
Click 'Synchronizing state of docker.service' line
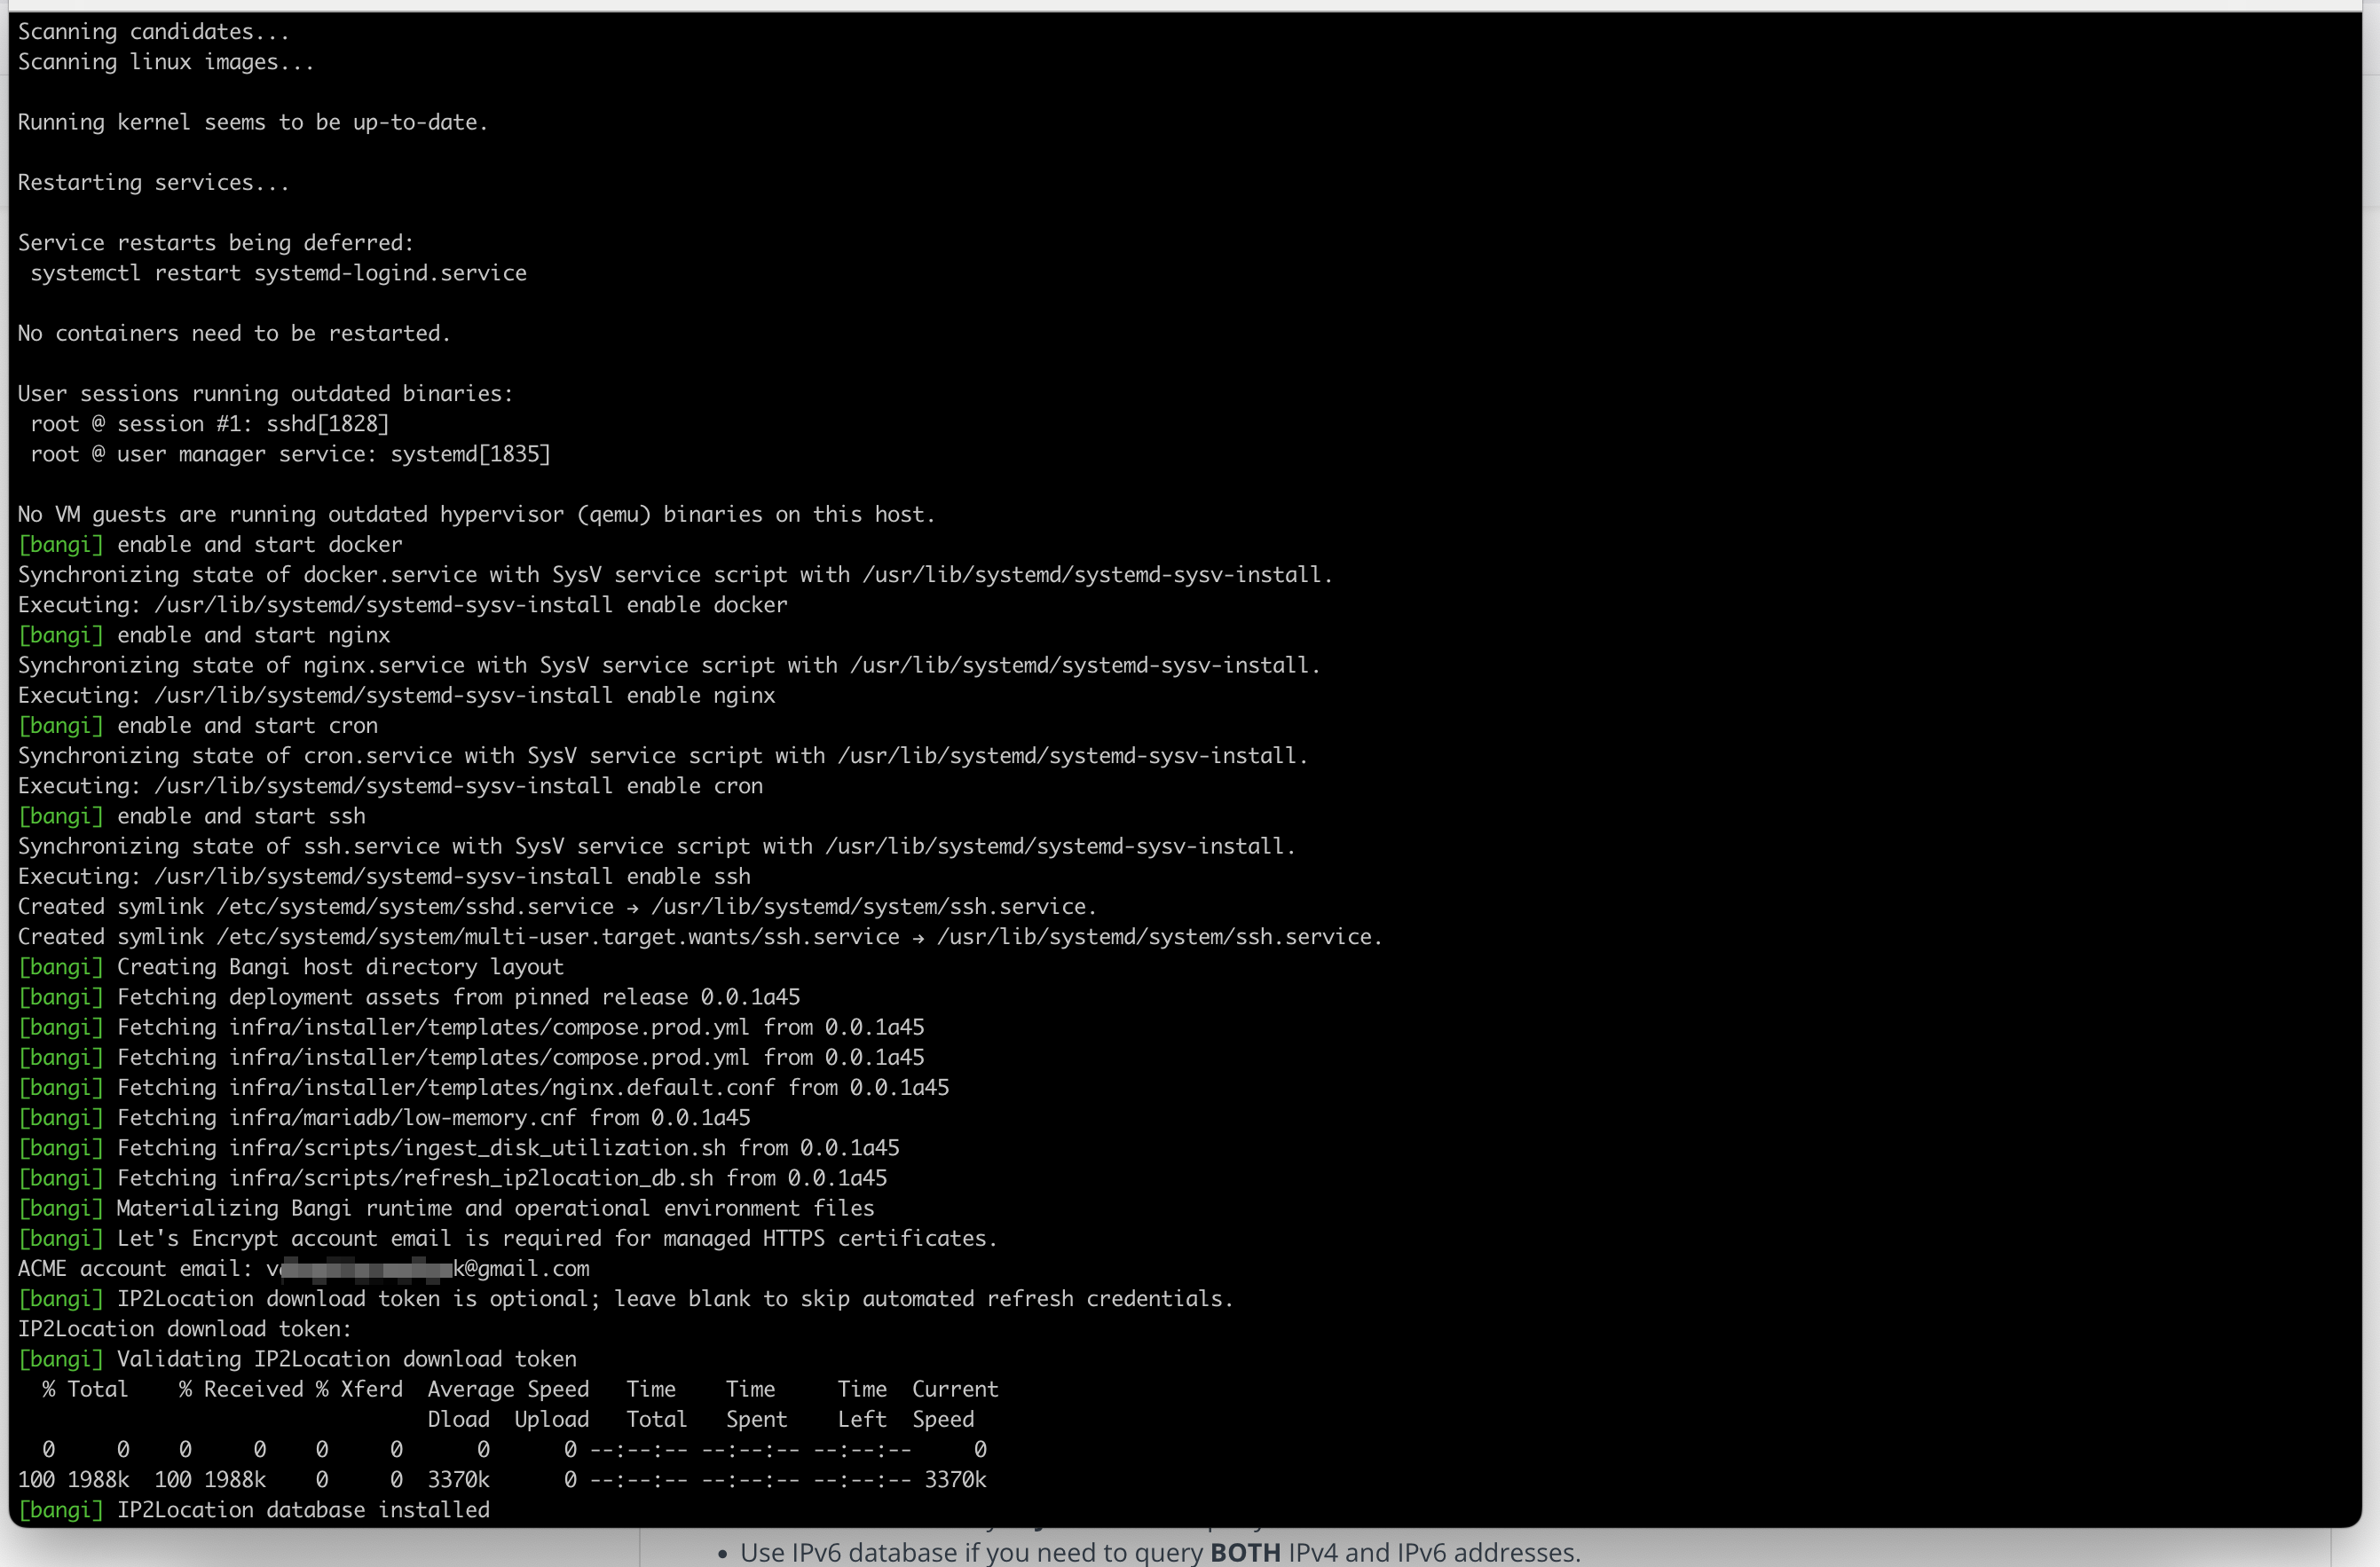coord(675,575)
